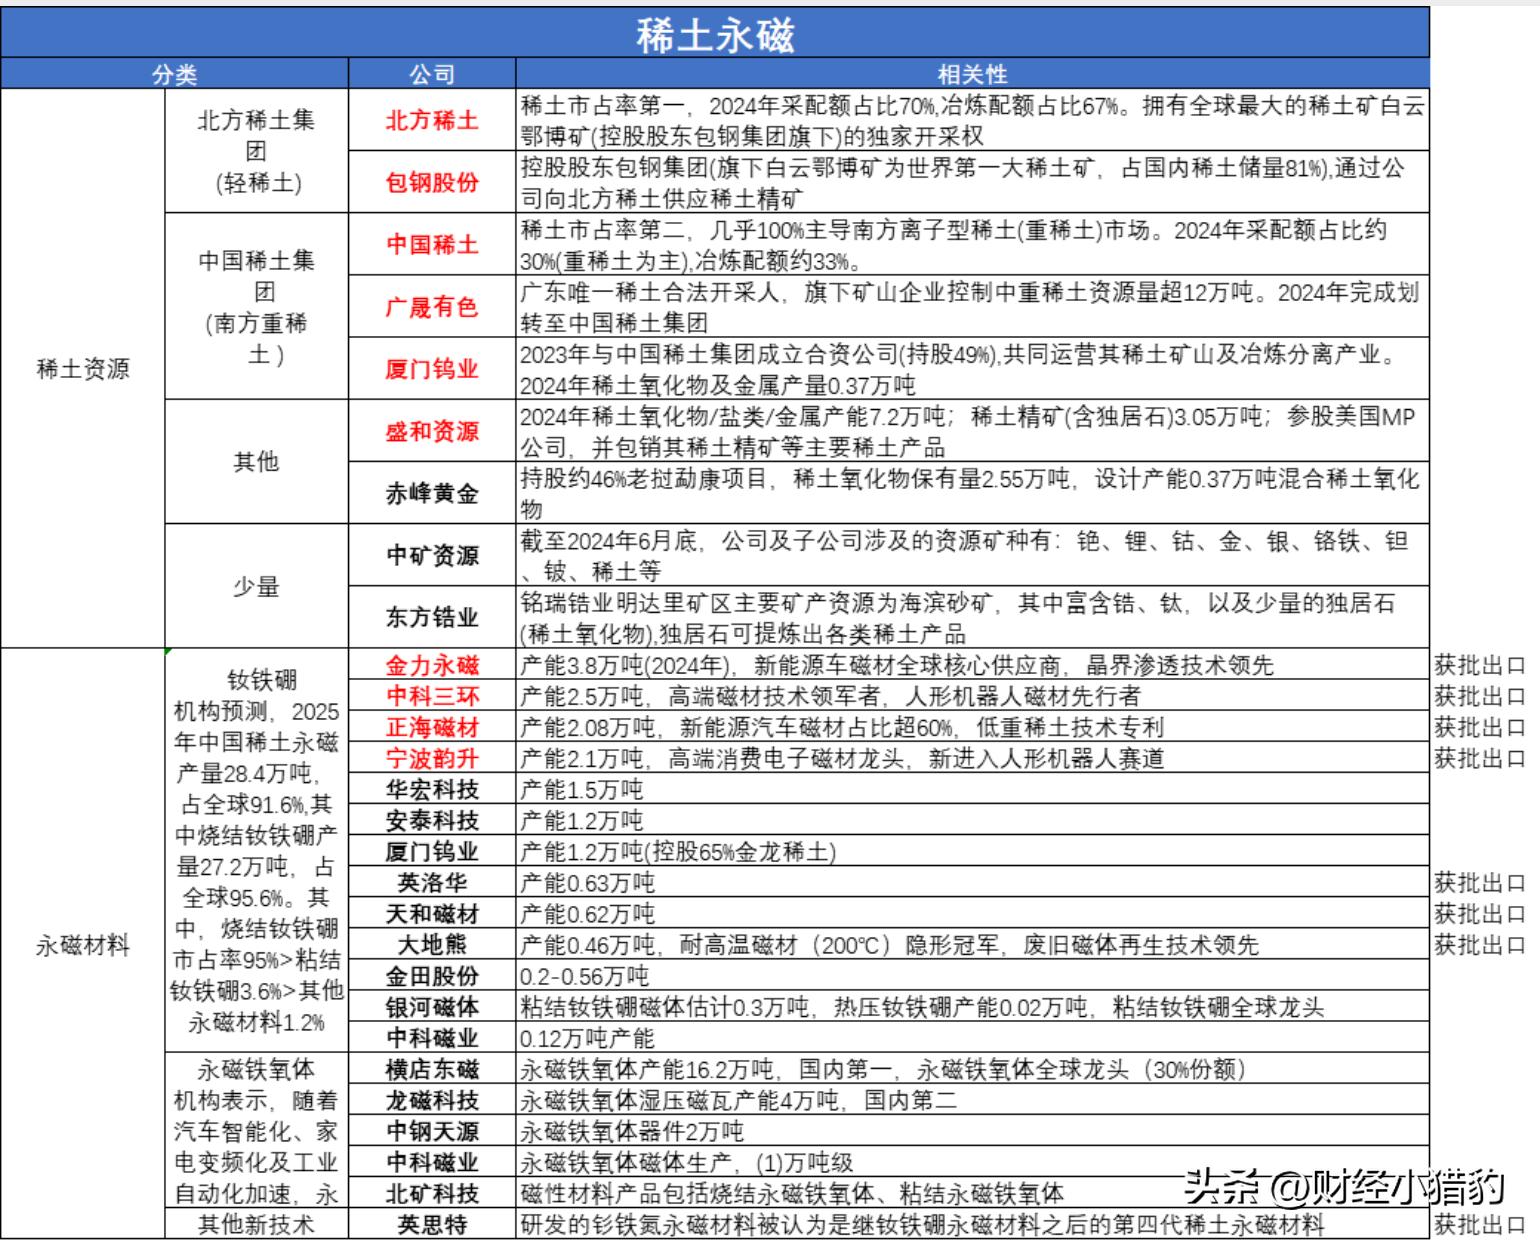Click the red 厦门钨业 cell under 稀土资源

tap(432, 368)
